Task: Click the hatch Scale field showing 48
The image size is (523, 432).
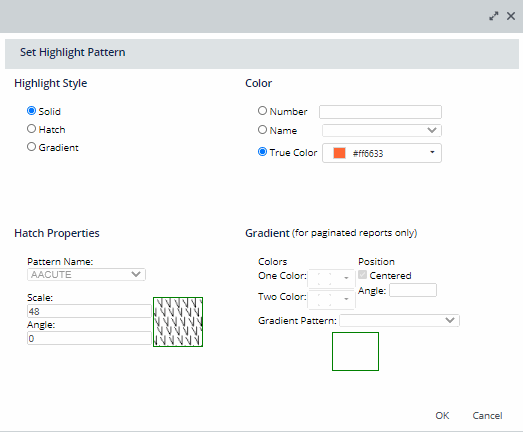Action: point(89,311)
